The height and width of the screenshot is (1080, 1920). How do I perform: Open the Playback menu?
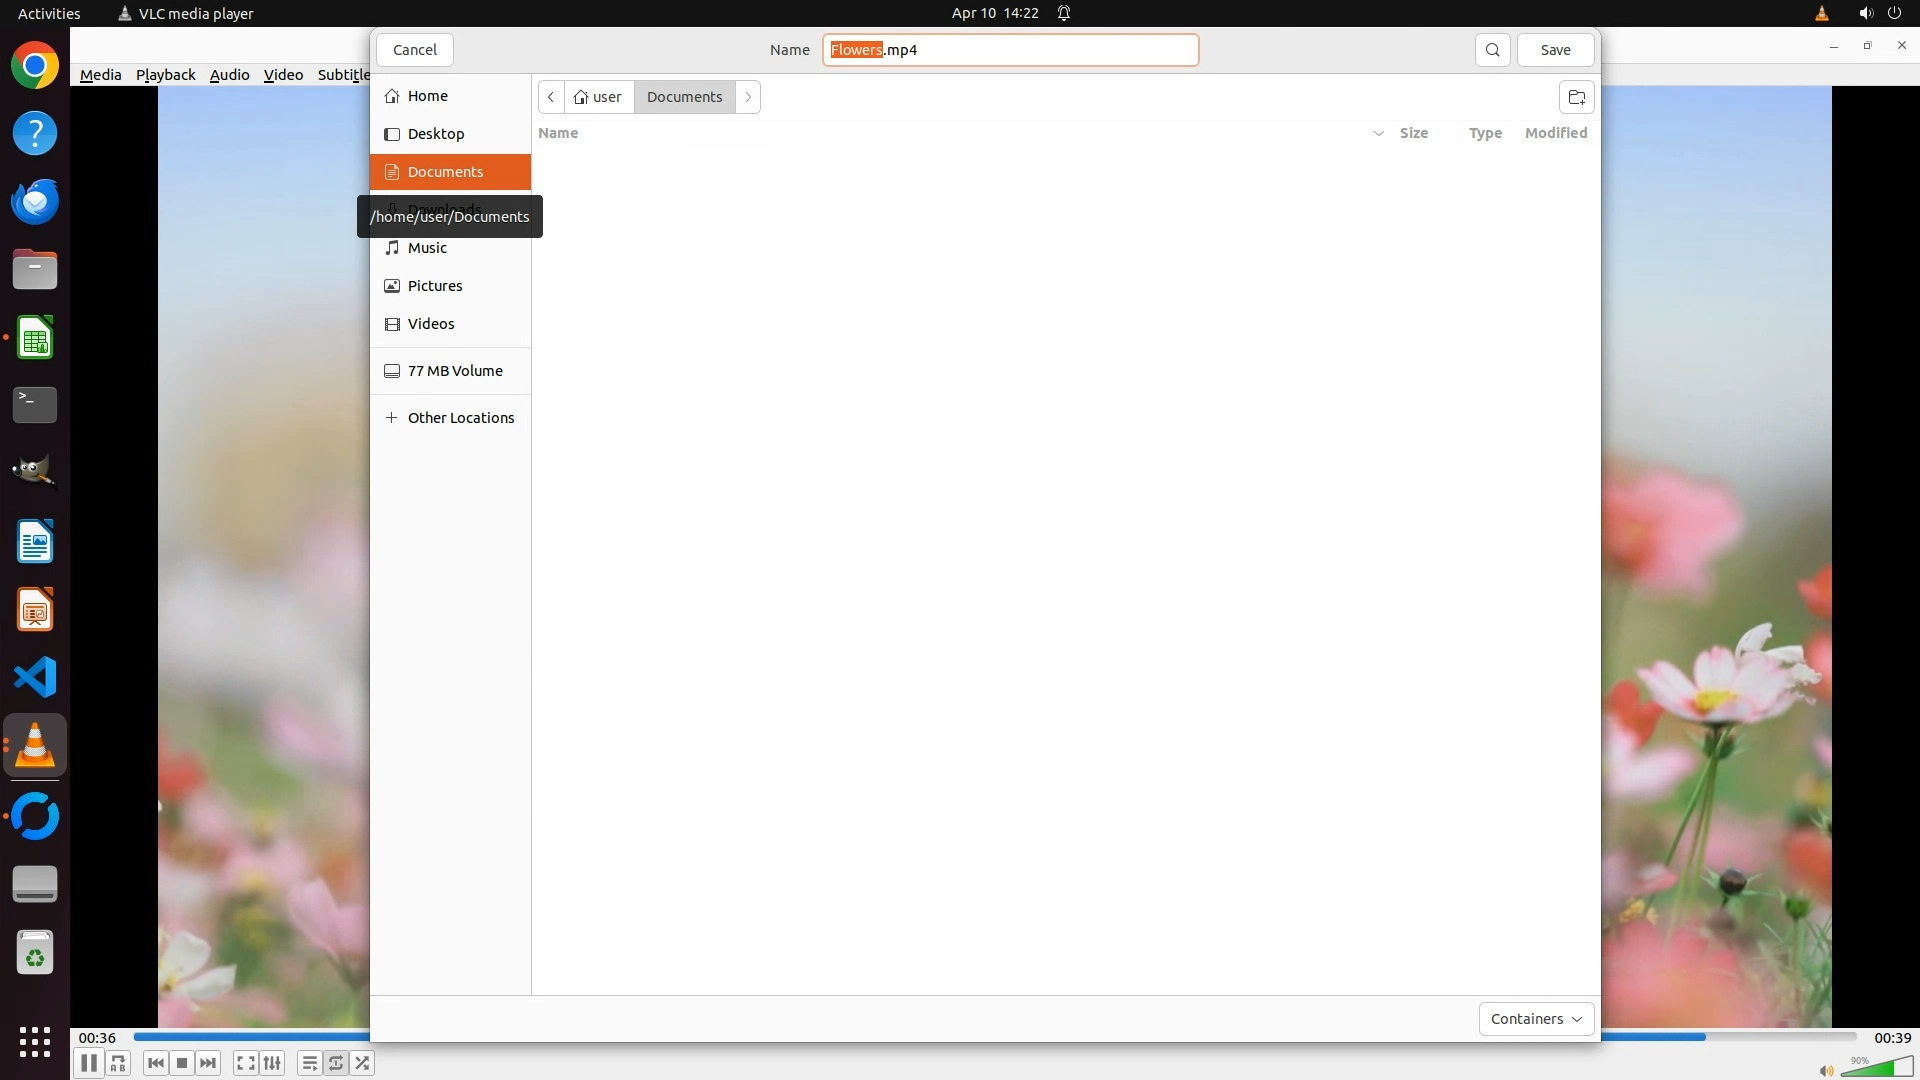click(x=165, y=75)
